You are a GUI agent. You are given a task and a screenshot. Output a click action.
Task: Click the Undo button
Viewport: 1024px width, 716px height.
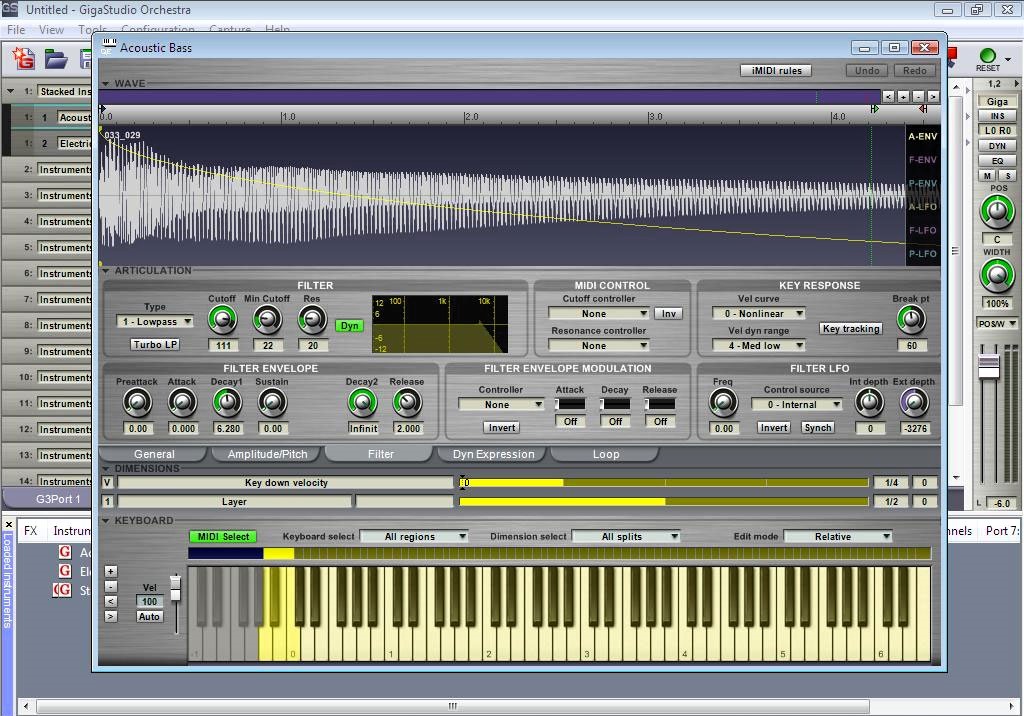point(867,71)
